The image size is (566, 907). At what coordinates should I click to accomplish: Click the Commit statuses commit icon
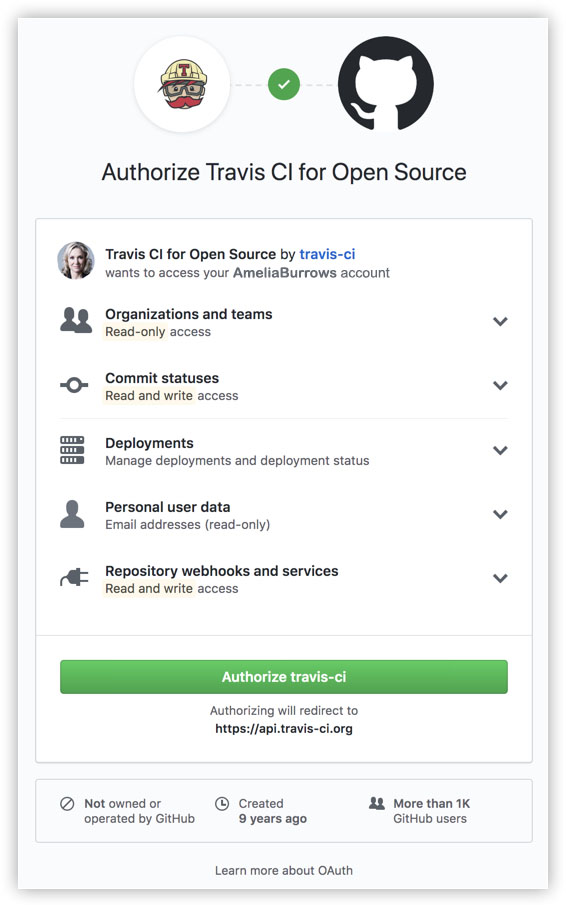click(74, 385)
